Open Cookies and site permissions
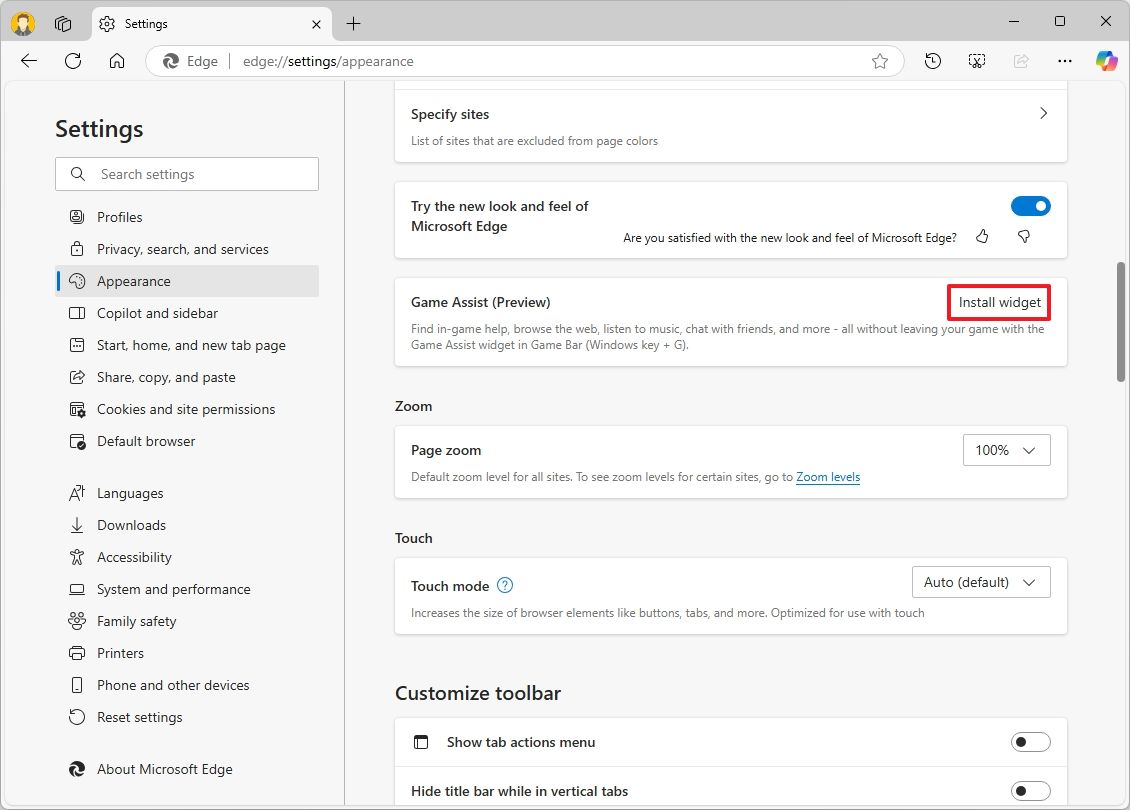This screenshot has width=1130, height=810. tap(187, 409)
